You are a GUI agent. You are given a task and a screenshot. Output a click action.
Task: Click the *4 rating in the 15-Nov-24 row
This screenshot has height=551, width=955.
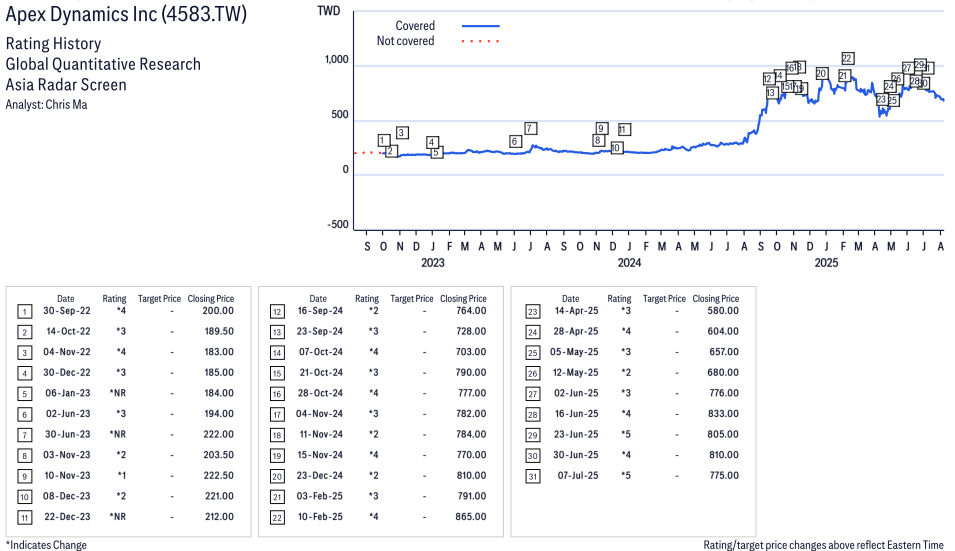point(373,455)
